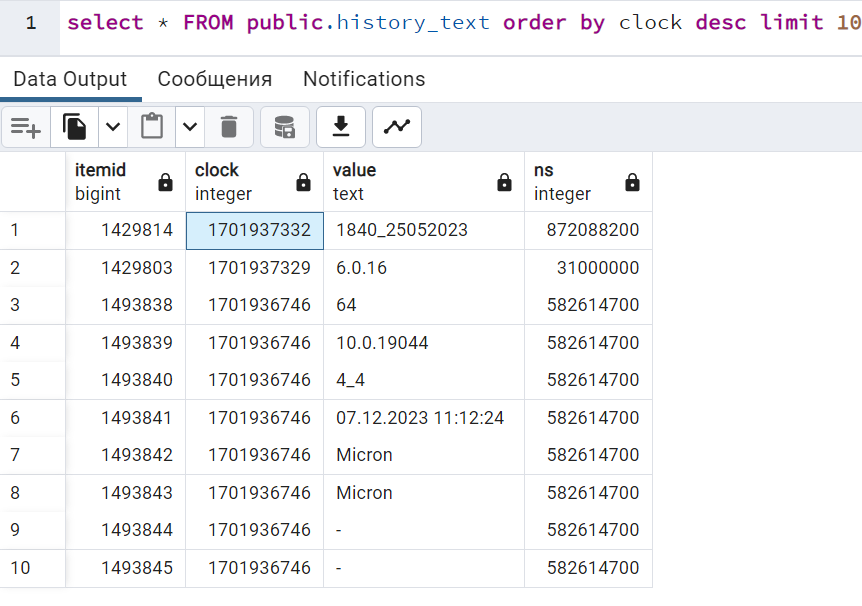Screen dimensions: 862x606
Task: Select itemid cell 1493844
Action: pos(125,530)
